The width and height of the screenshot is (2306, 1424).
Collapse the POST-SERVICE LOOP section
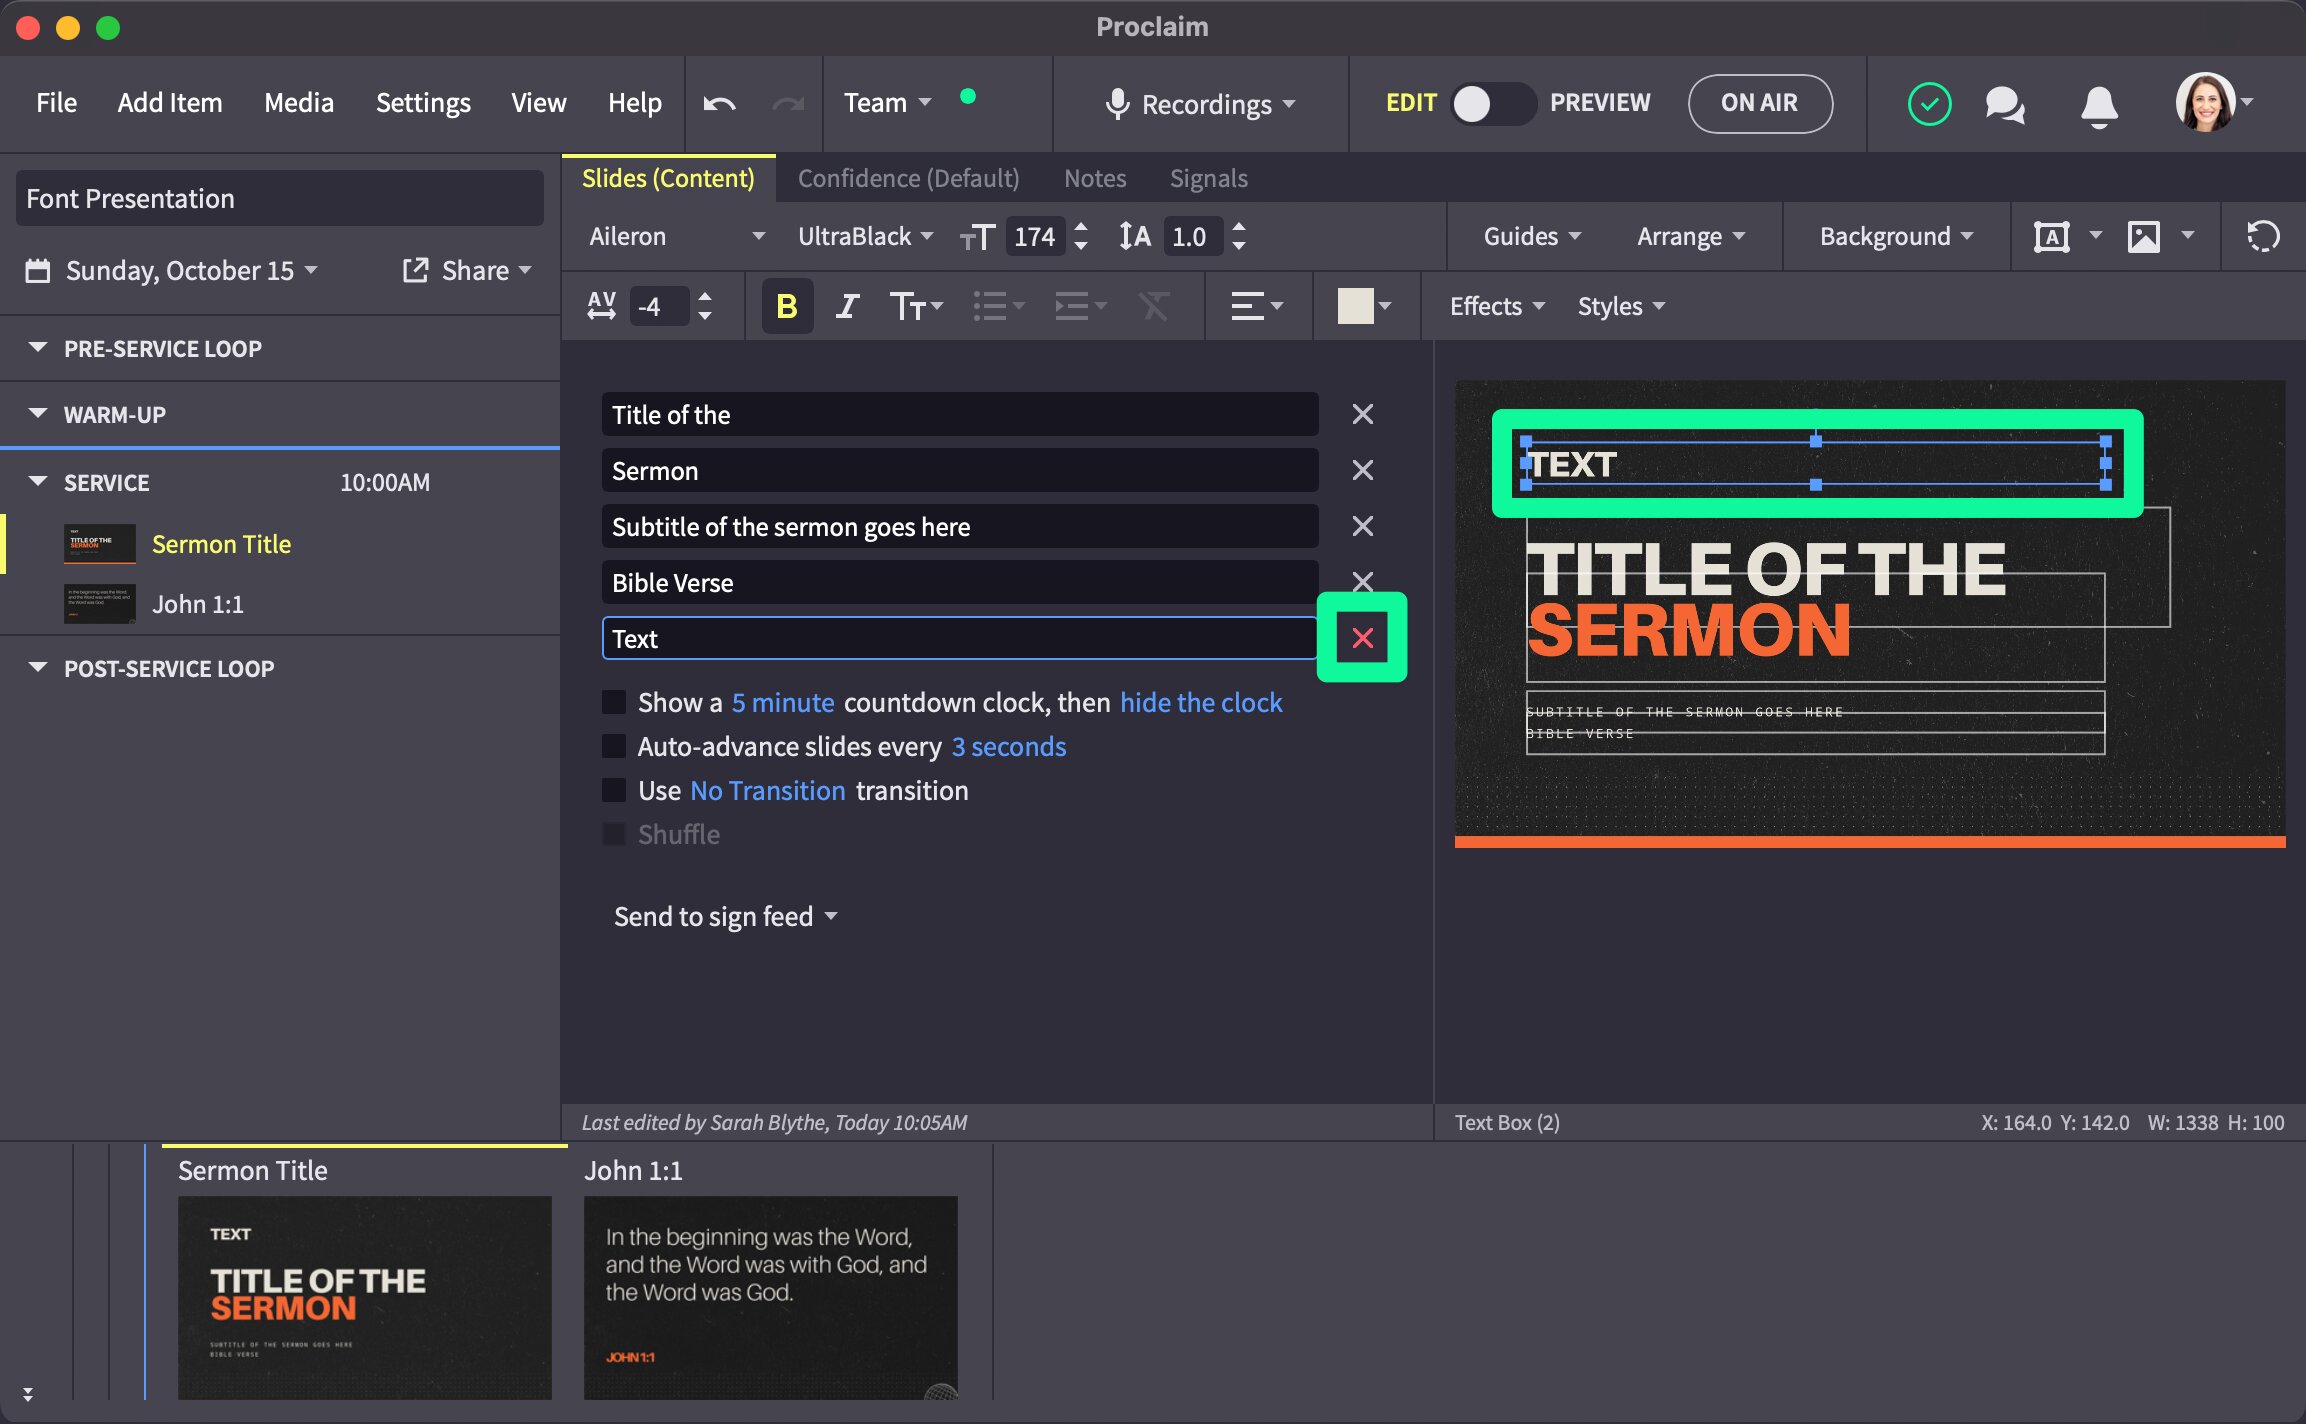(38, 668)
